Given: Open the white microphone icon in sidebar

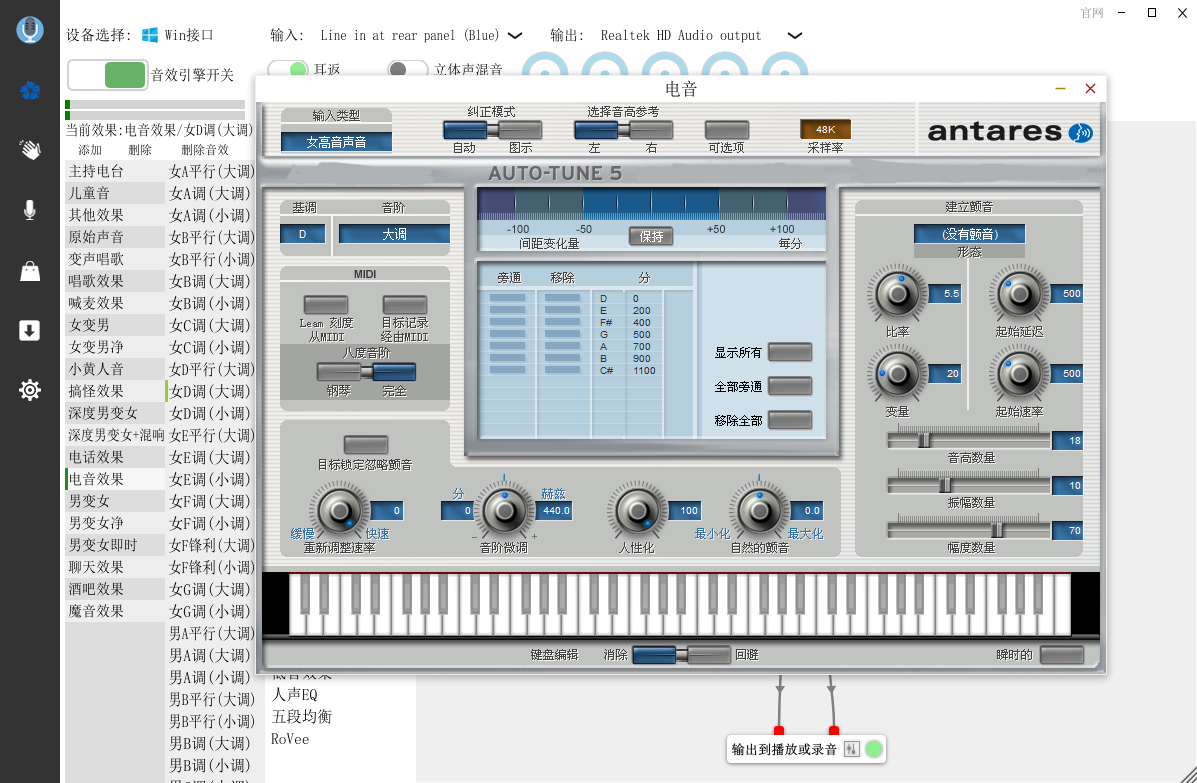Looking at the screenshot, I should 30,210.
